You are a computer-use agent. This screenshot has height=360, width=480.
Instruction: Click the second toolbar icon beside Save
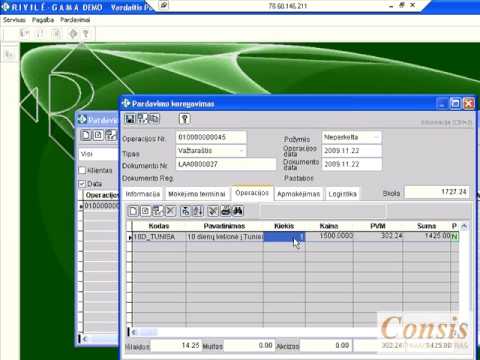(142, 119)
